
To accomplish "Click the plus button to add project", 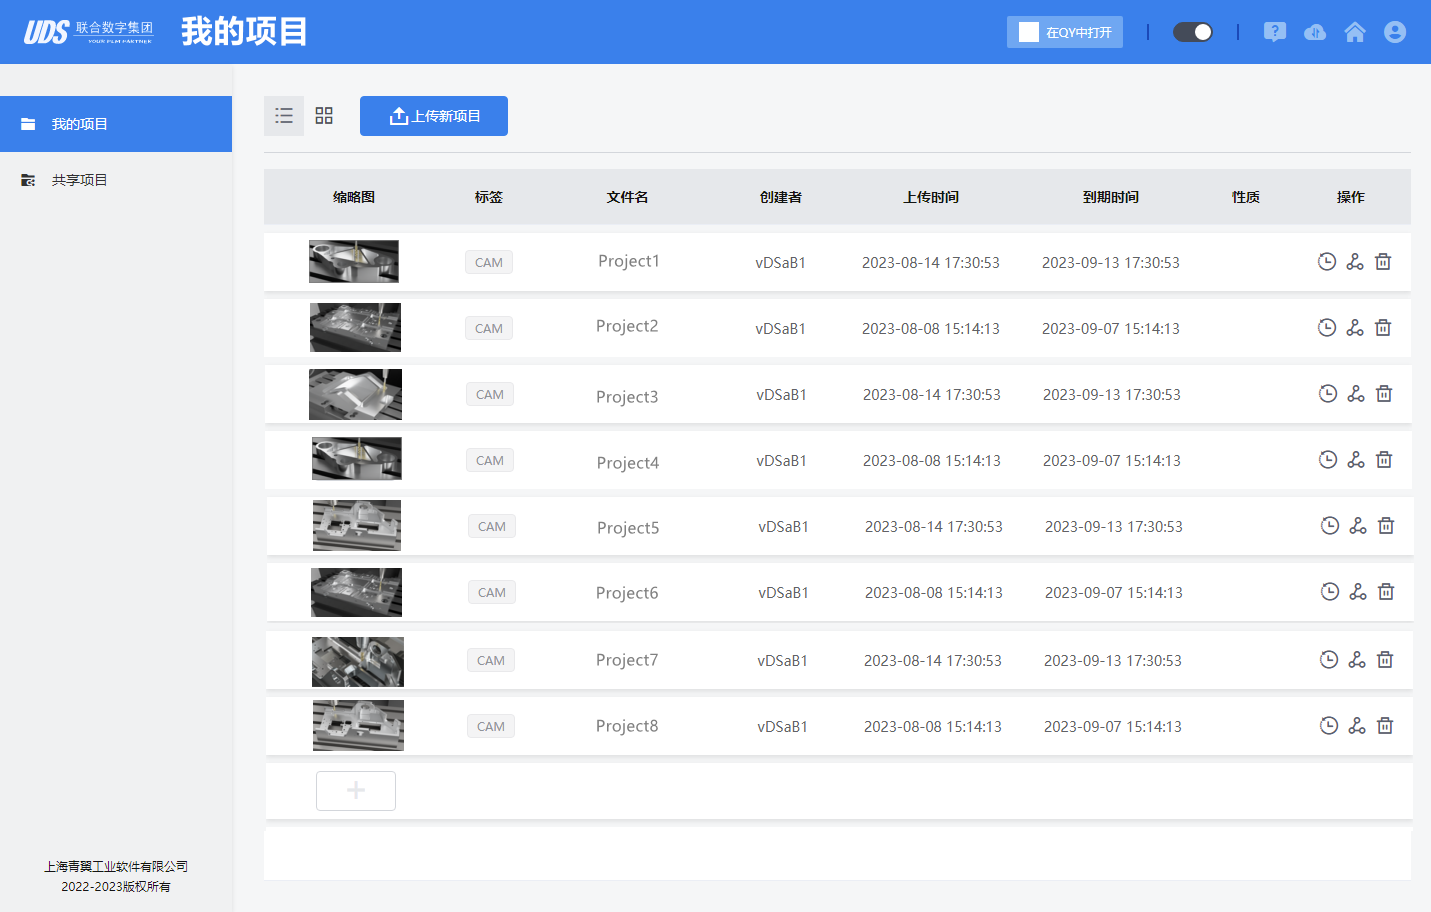I will pyautogui.click(x=356, y=791).
